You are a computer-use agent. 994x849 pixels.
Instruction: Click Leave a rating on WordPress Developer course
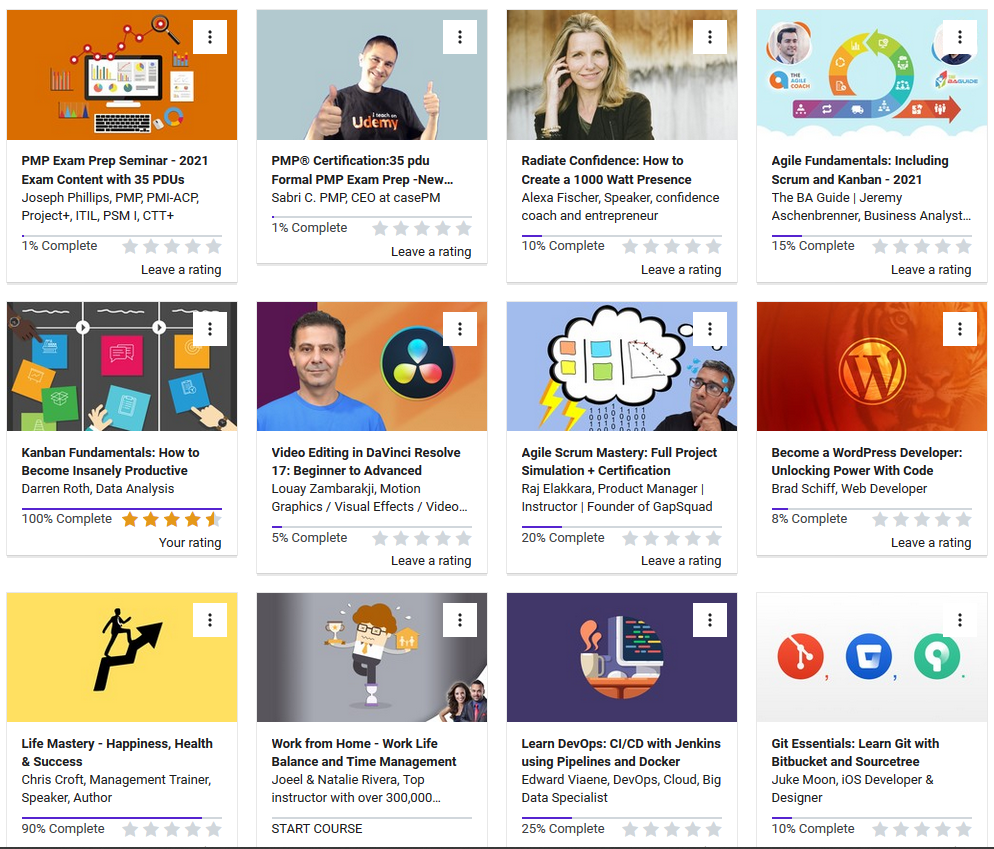click(x=930, y=542)
